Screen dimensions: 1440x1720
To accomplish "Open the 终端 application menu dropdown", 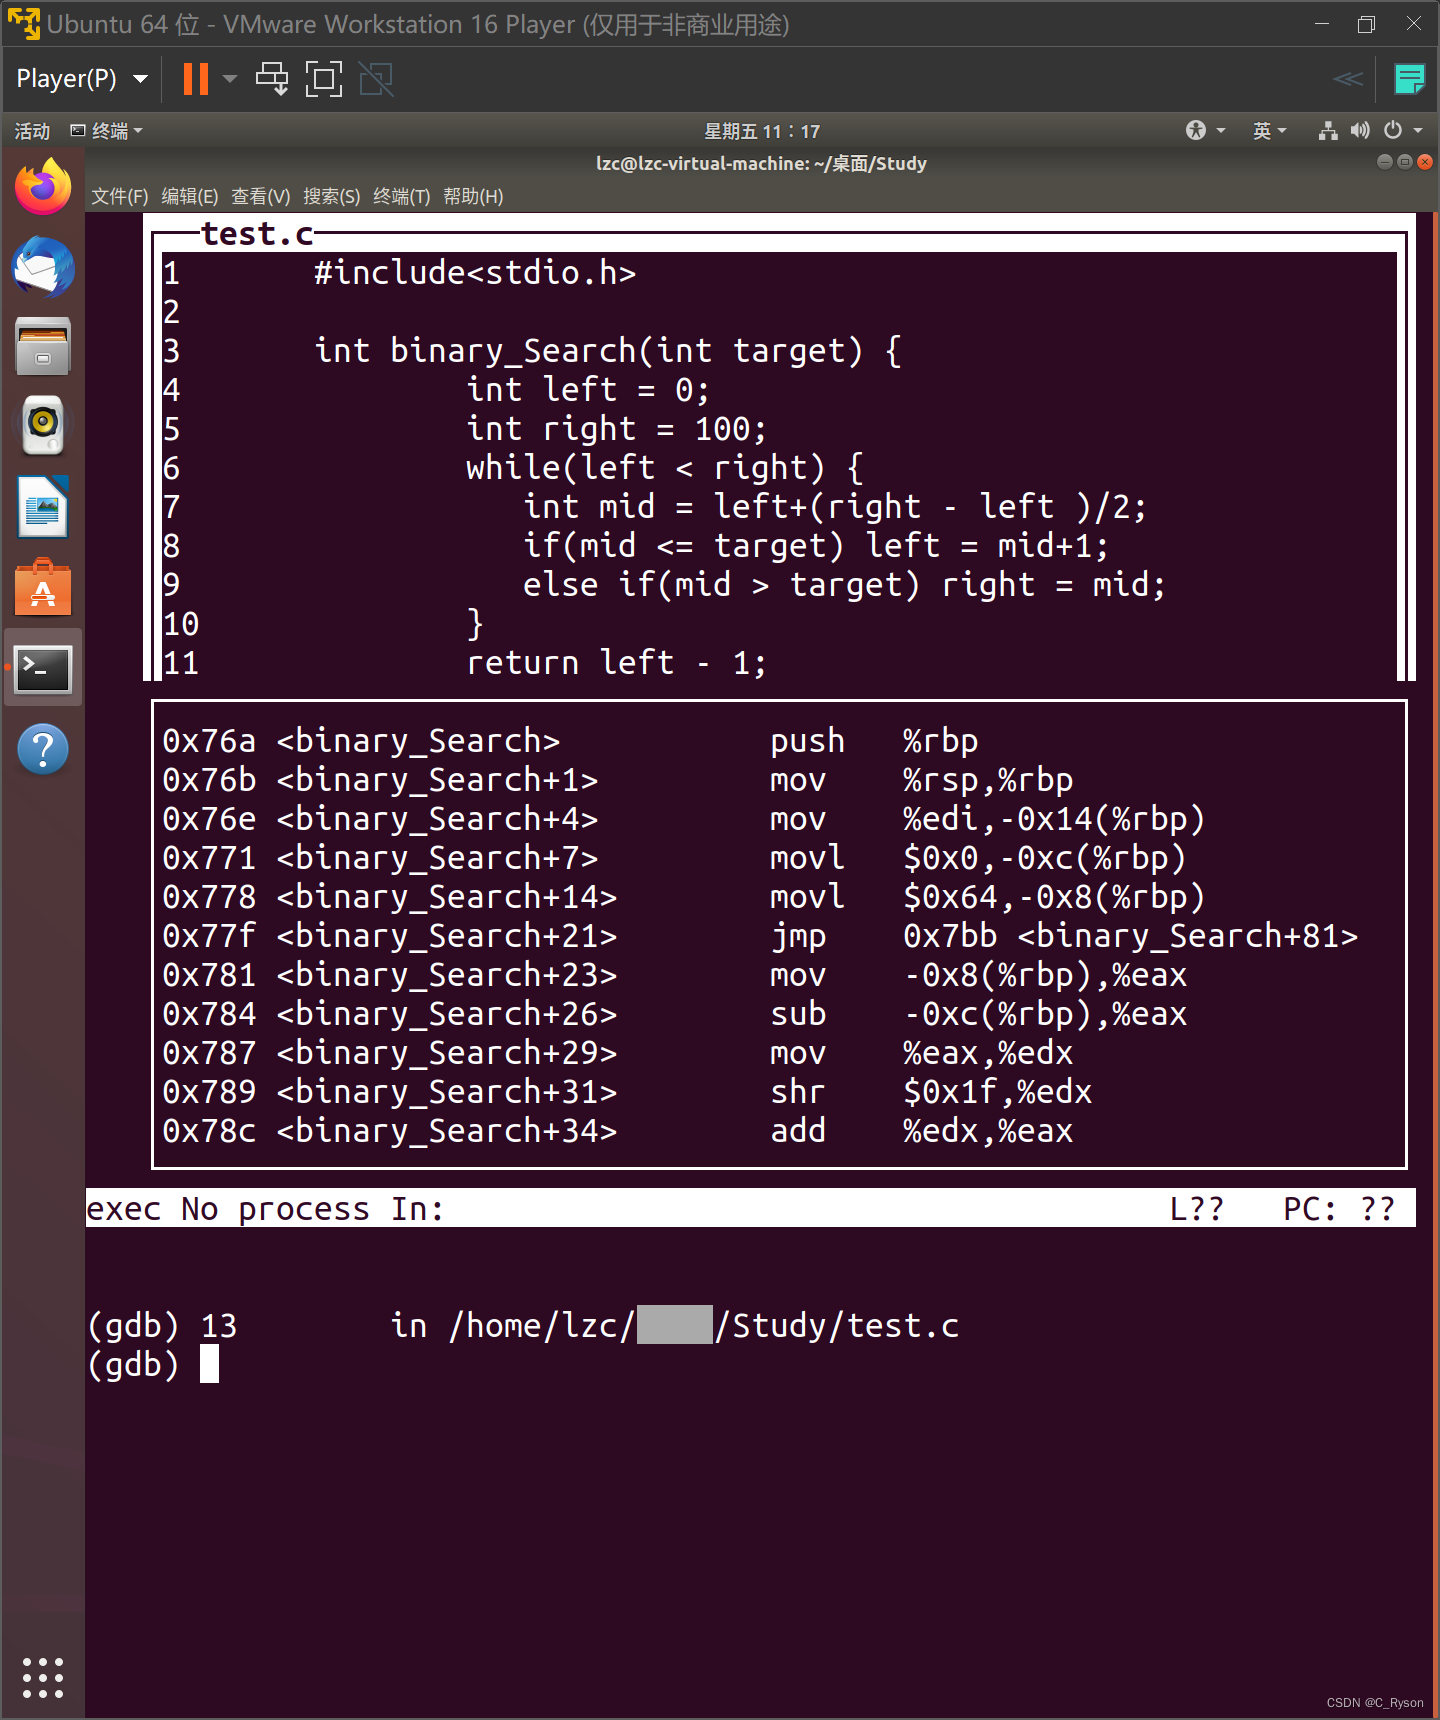I will (107, 131).
